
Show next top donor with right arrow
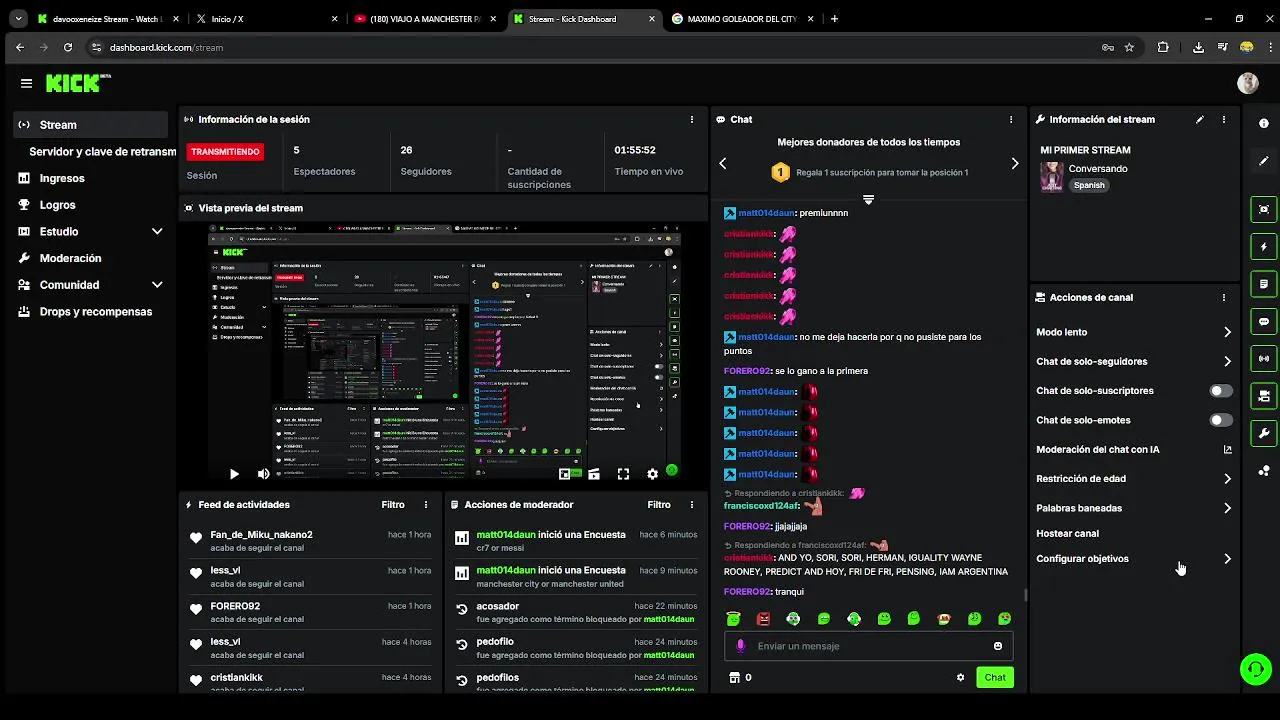point(1015,163)
